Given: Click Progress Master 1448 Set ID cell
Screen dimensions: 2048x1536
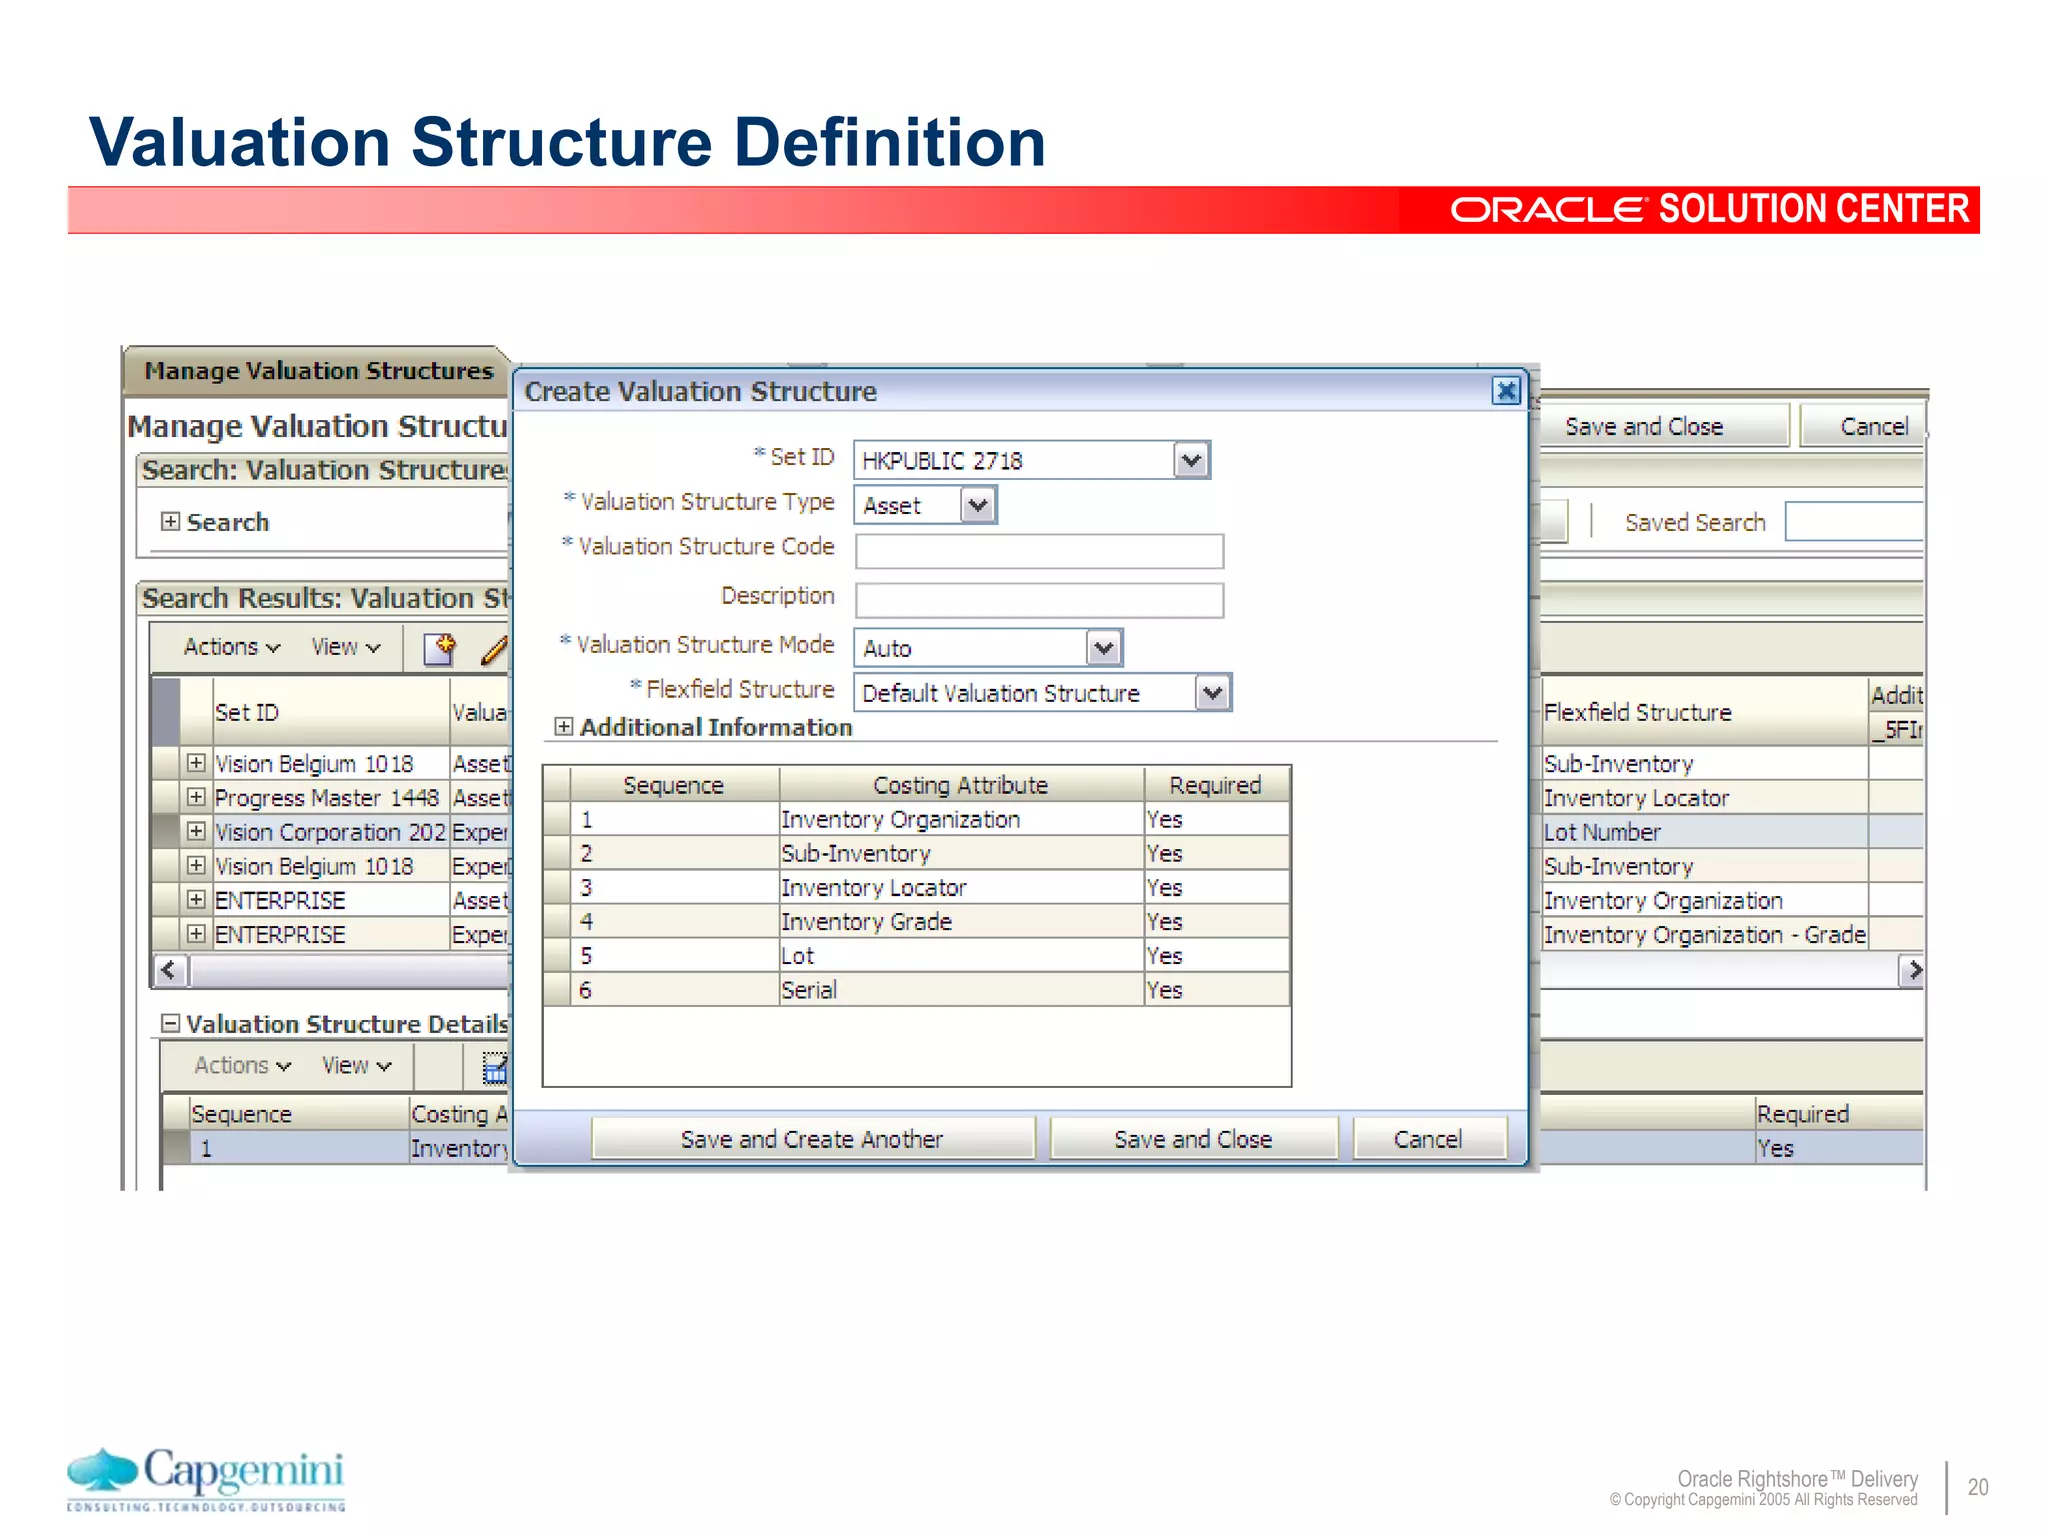Looking at the screenshot, I should [330, 798].
